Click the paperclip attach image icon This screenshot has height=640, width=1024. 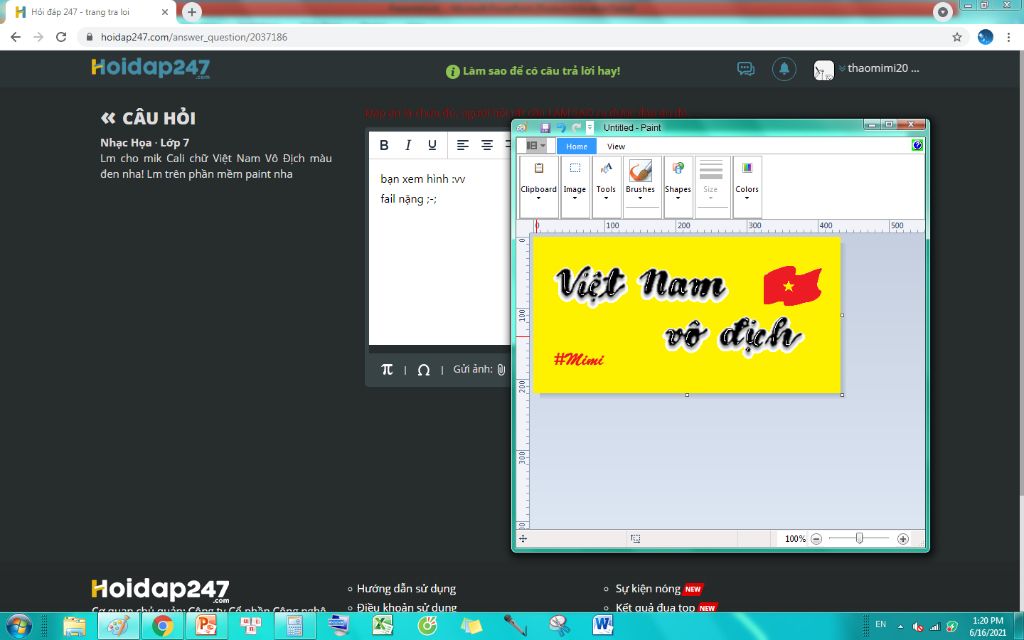tap(501, 370)
